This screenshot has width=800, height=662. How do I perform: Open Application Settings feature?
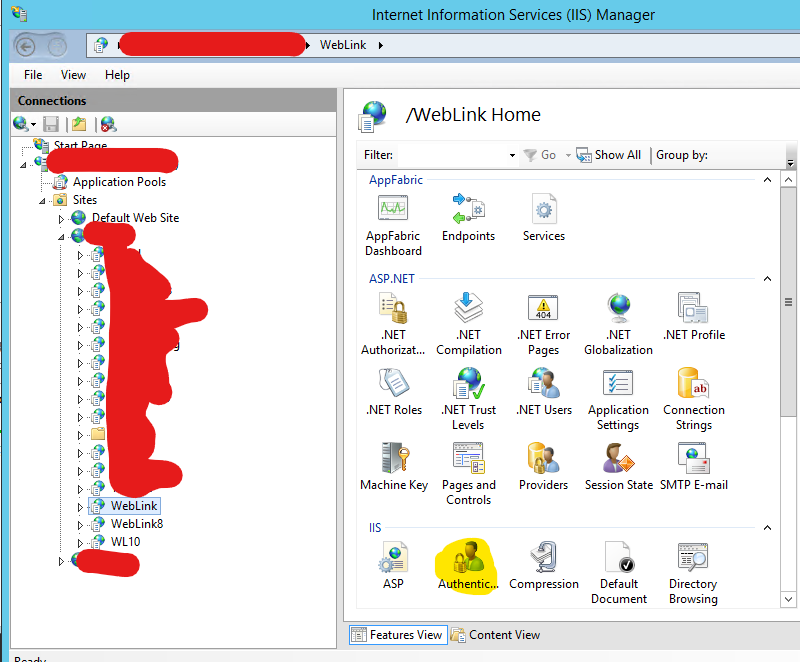click(618, 399)
